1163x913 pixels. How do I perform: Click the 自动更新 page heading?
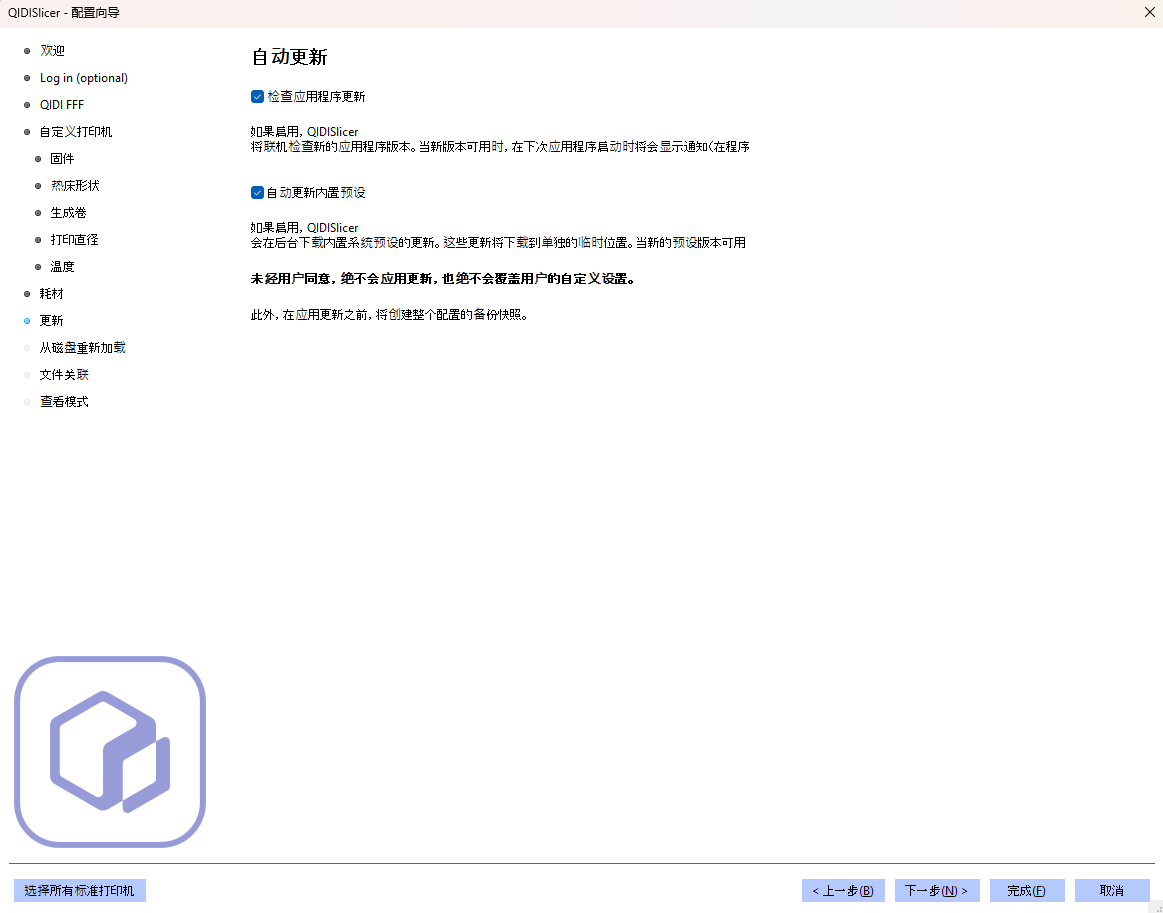pos(289,57)
